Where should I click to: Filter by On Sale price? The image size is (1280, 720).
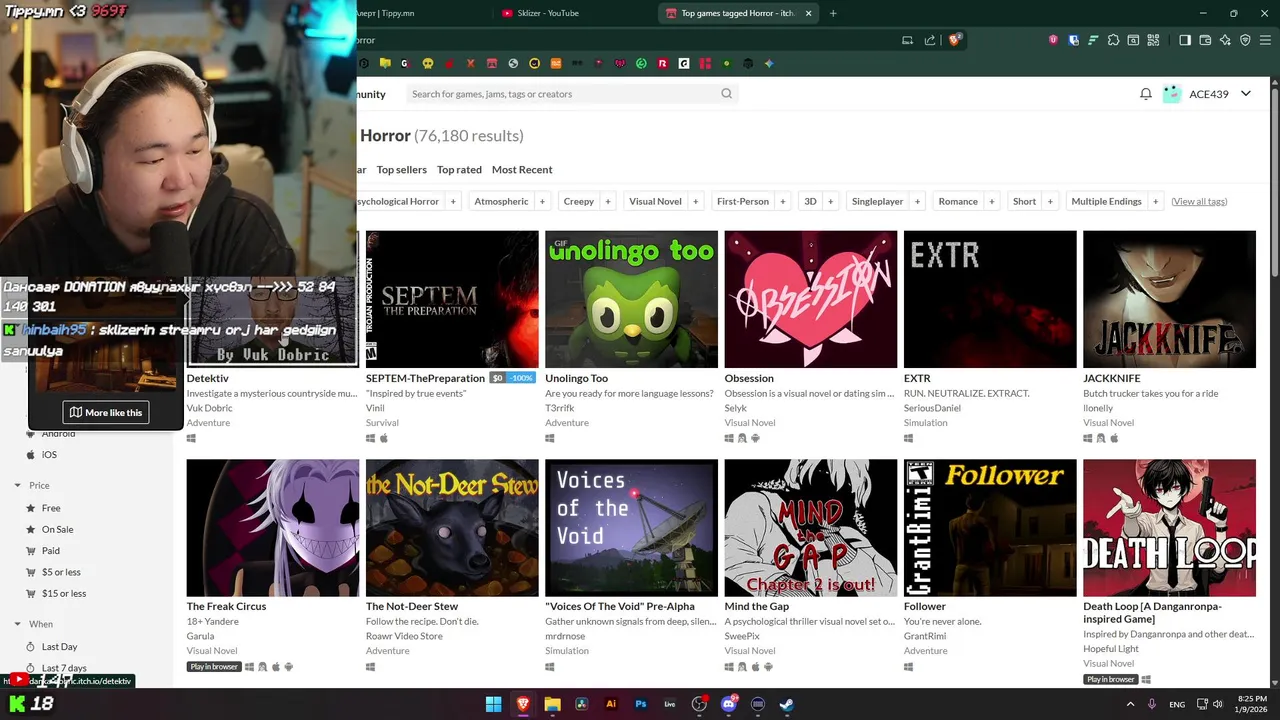click(x=57, y=529)
